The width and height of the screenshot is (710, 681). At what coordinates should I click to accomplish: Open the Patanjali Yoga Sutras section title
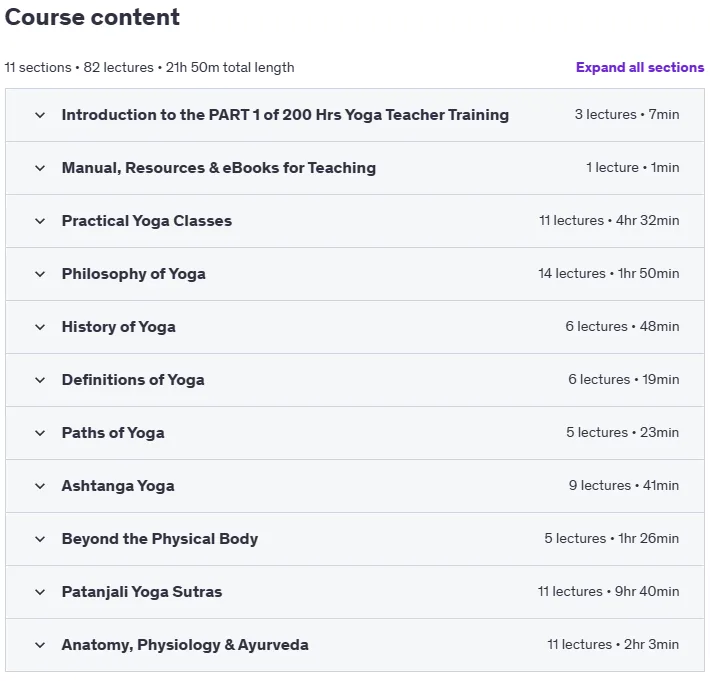142,592
